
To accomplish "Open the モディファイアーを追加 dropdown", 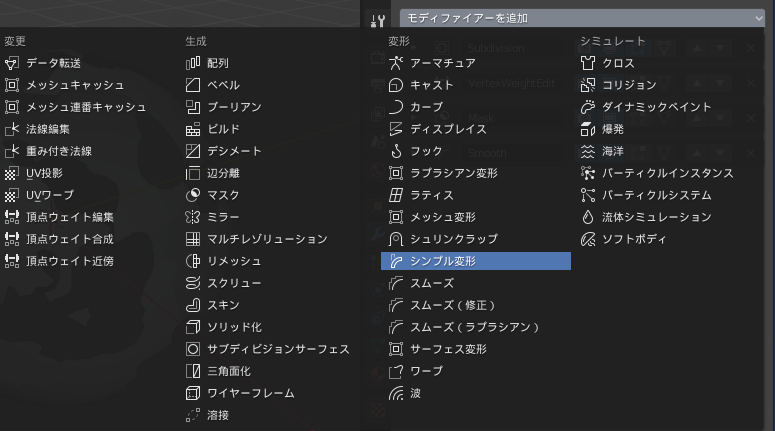I will (582, 18).
